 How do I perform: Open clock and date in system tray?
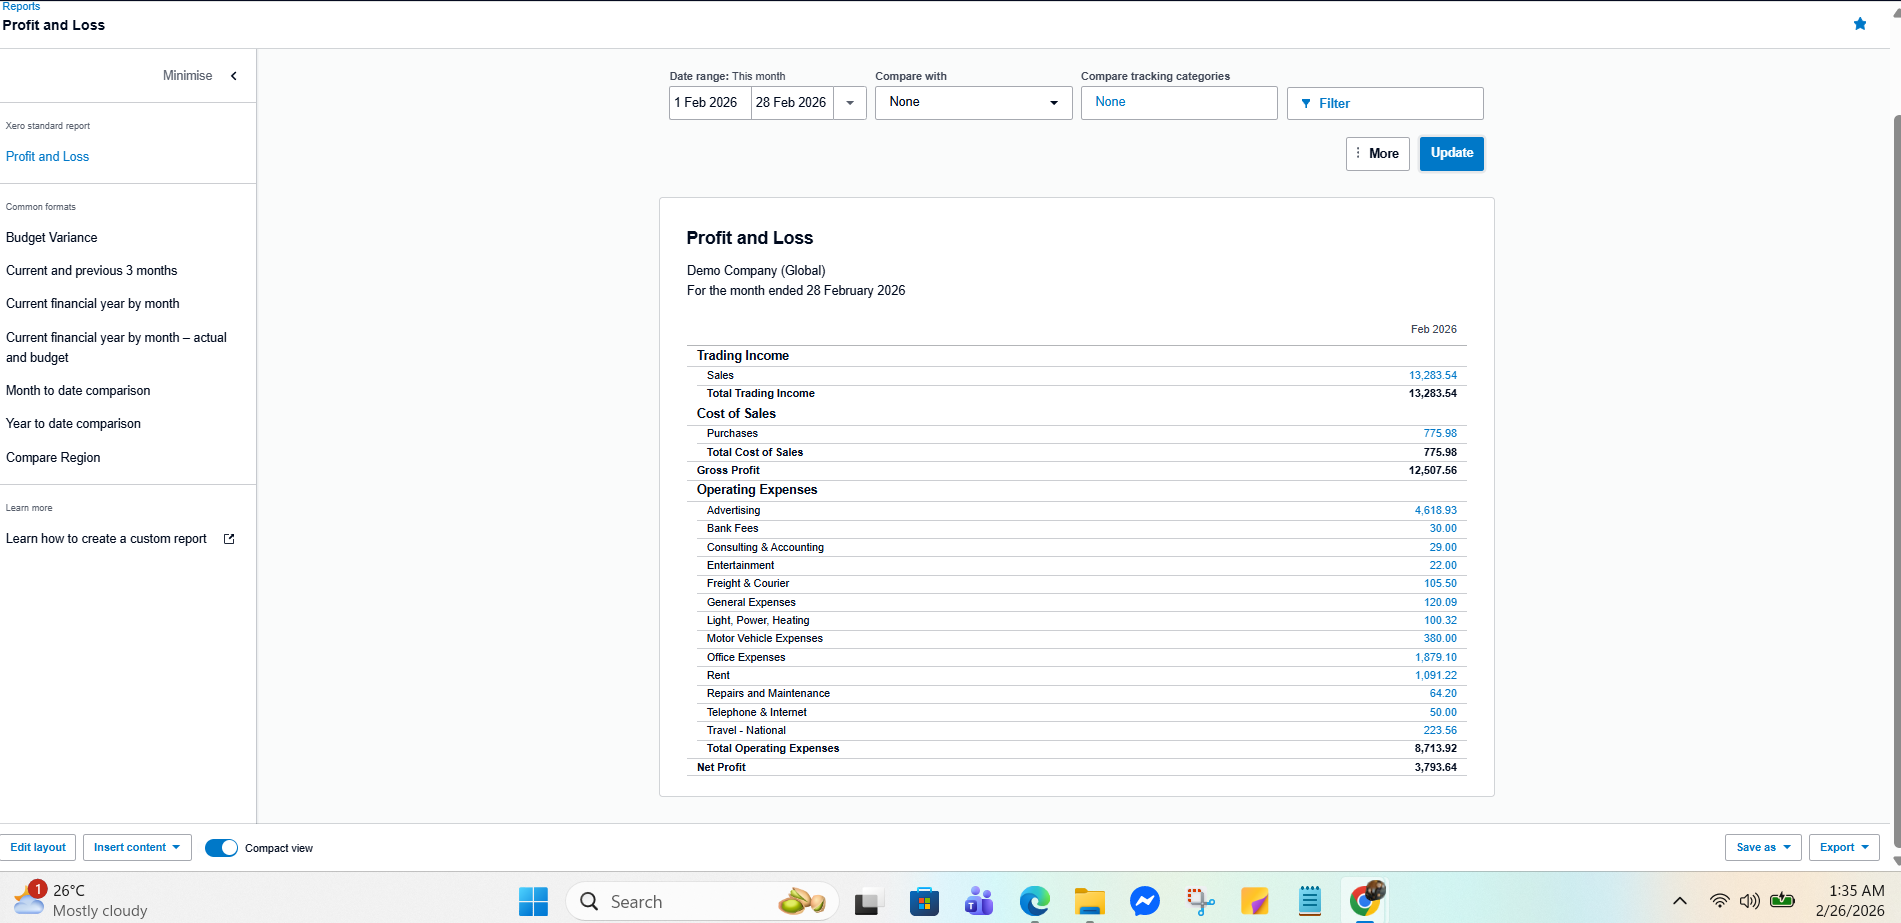coord(1850,901)
